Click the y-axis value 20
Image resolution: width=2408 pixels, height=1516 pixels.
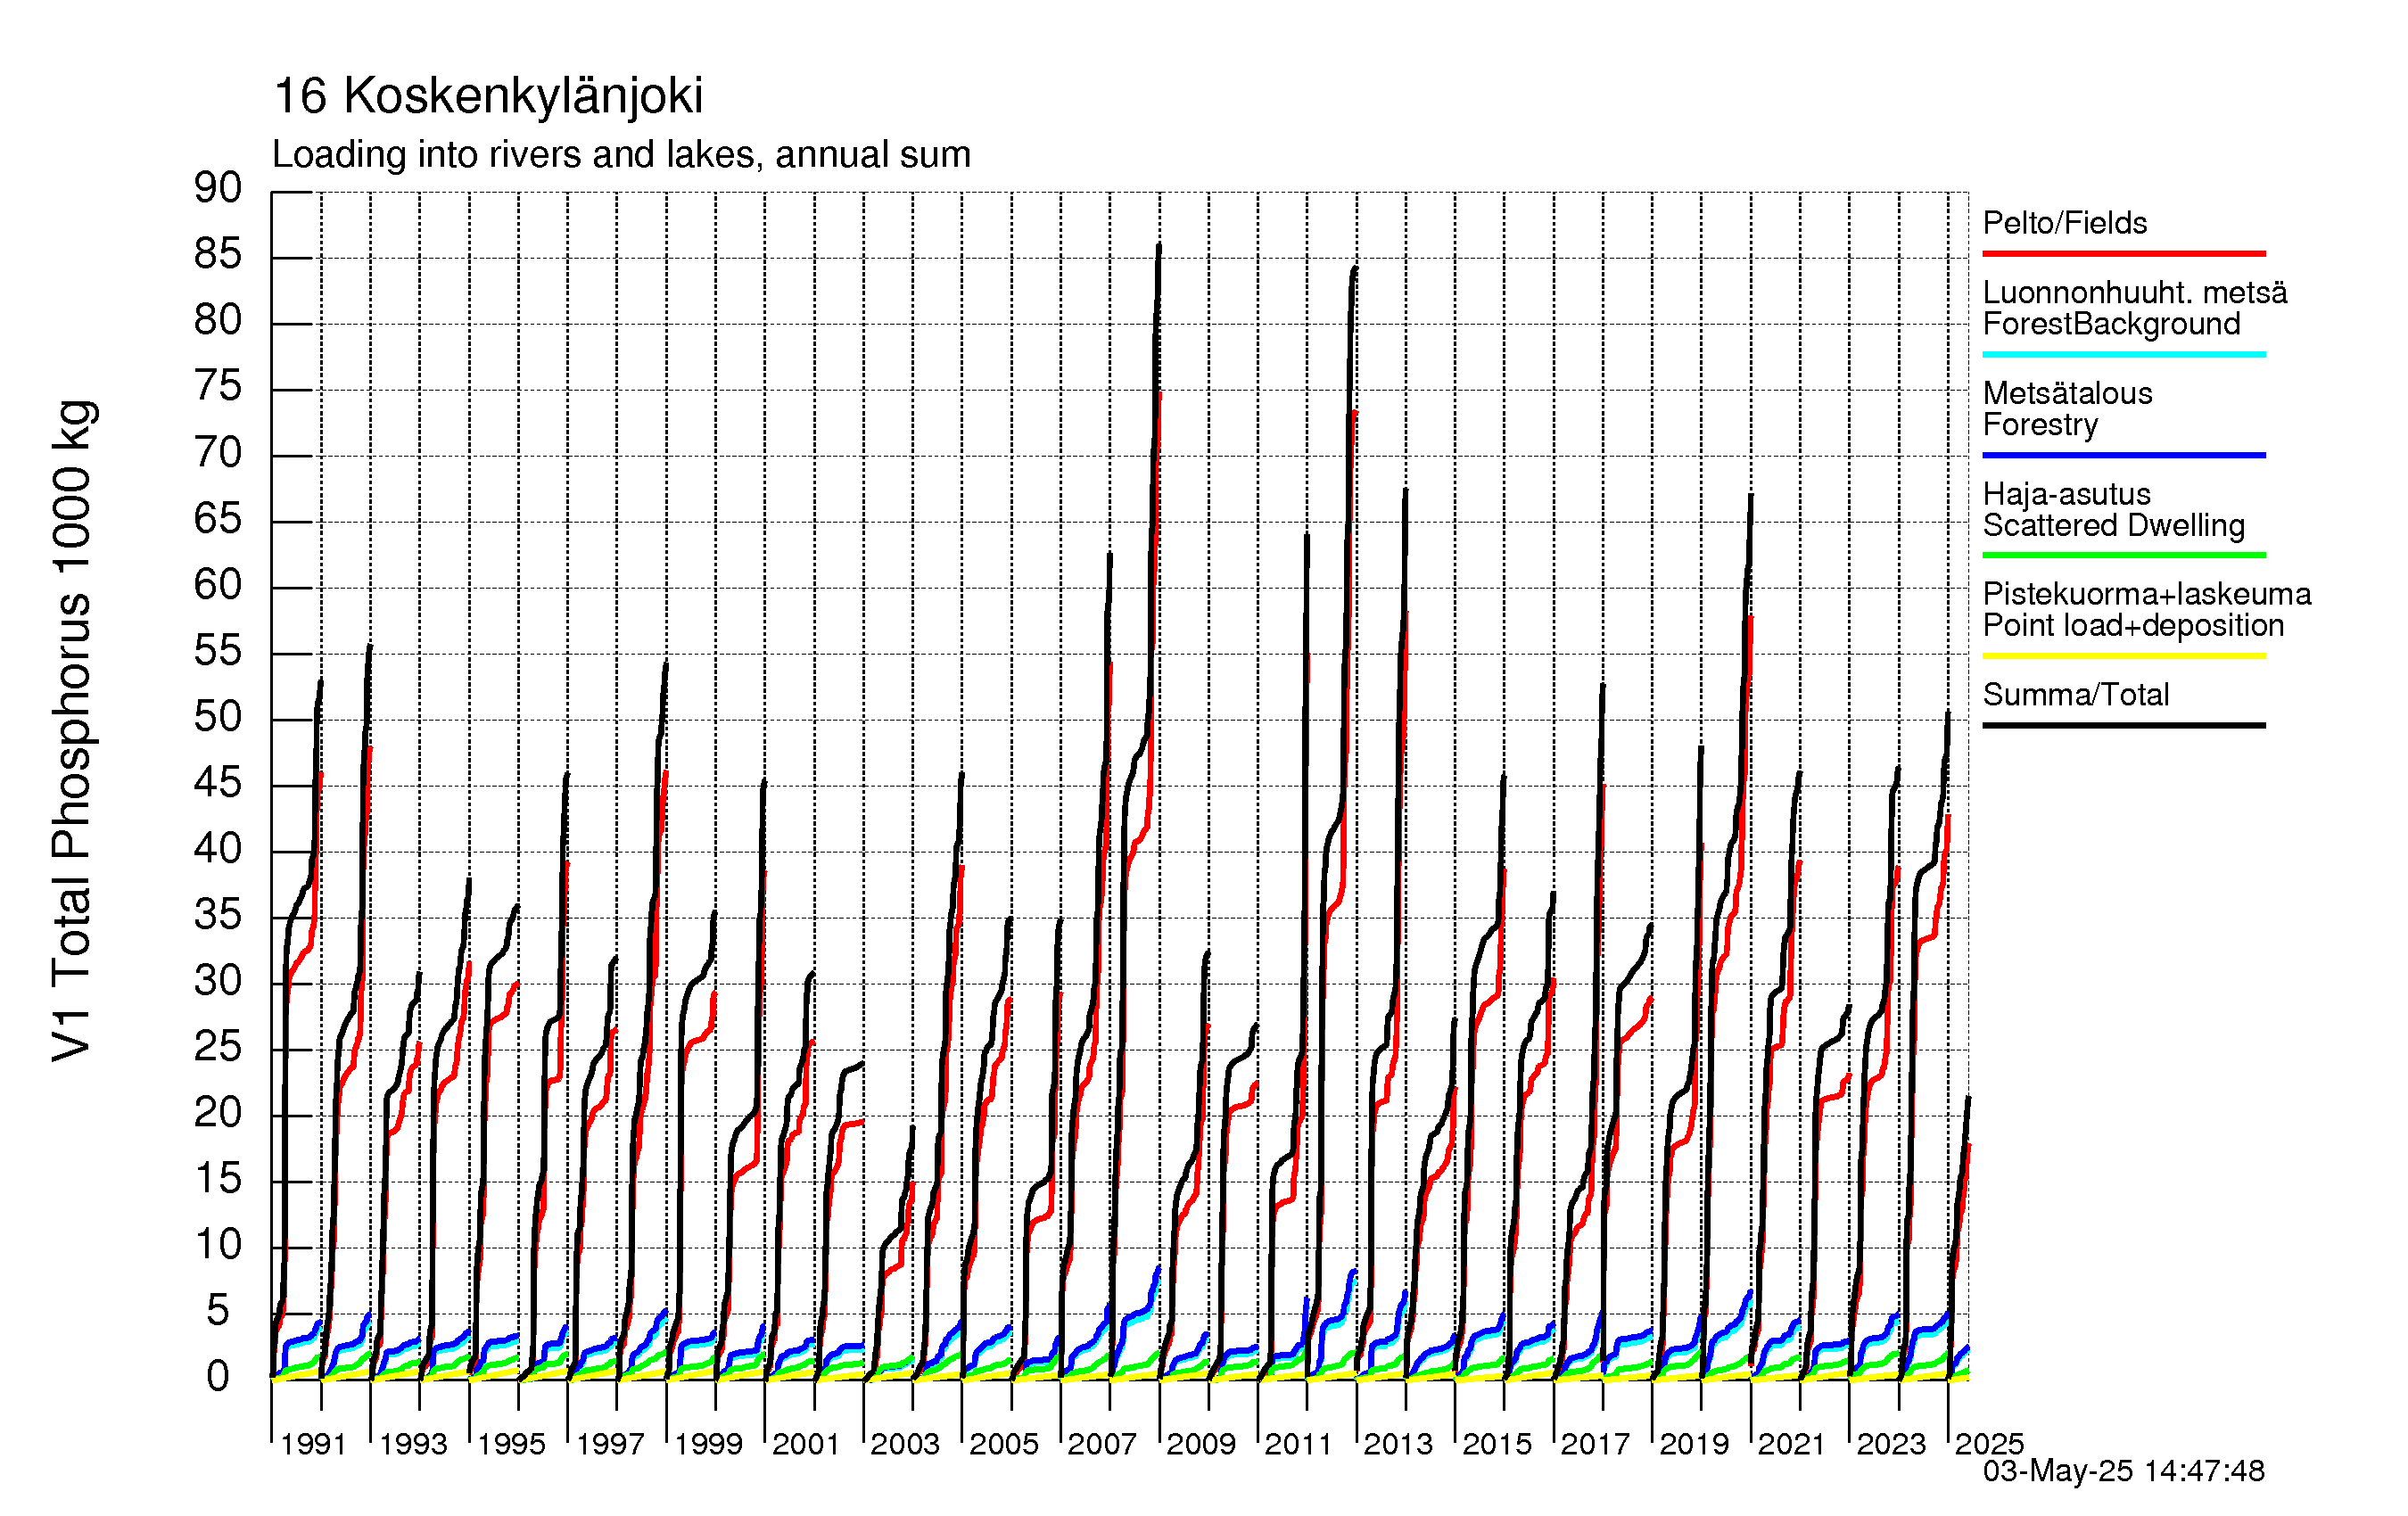(218, 1113)
